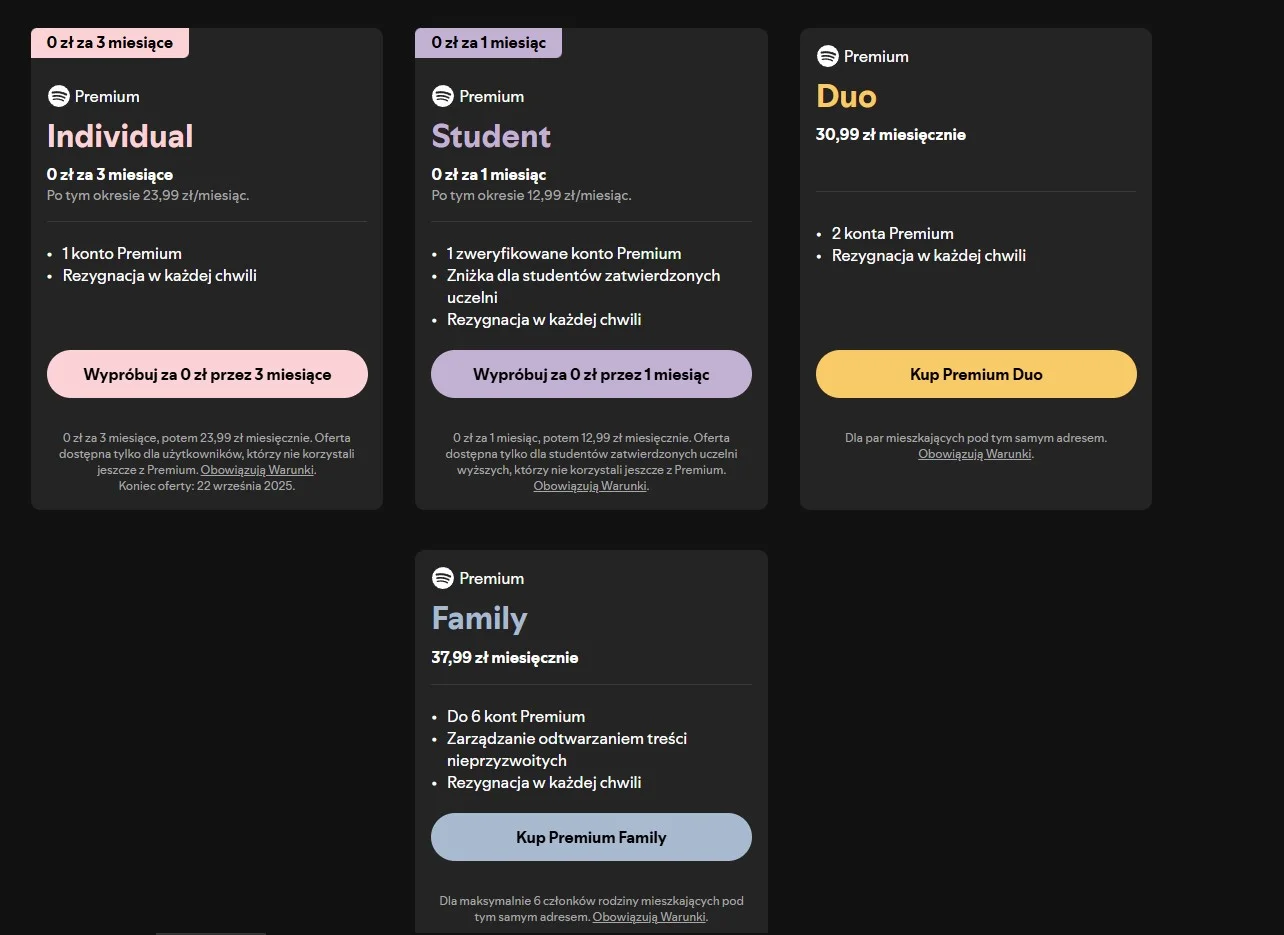Viewport: 1284px width, 935px height.
Task: Open terms link under Student plan
Action: [x=590, y=486]
